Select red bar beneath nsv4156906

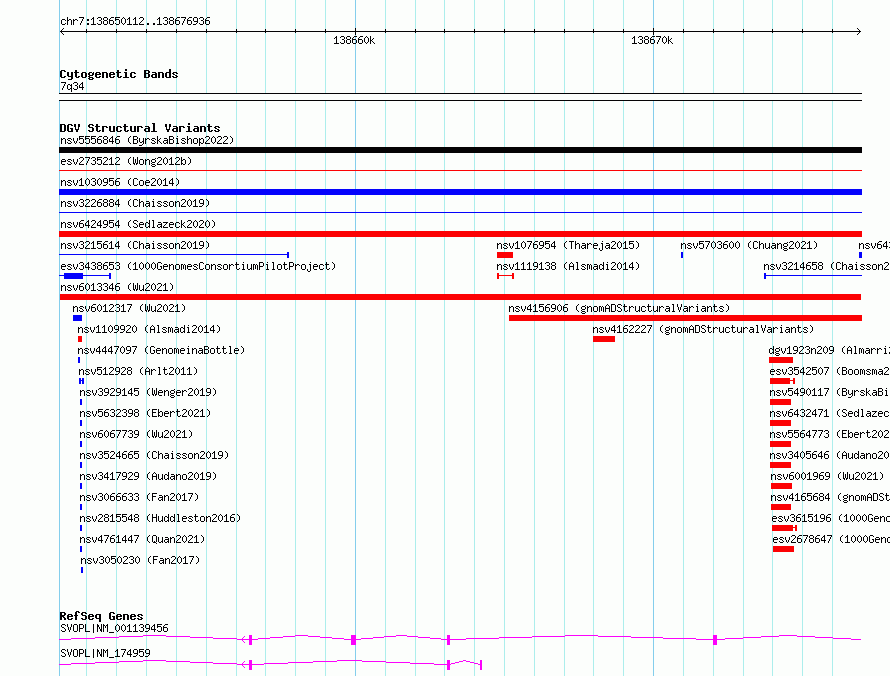[x=685, y=318]
